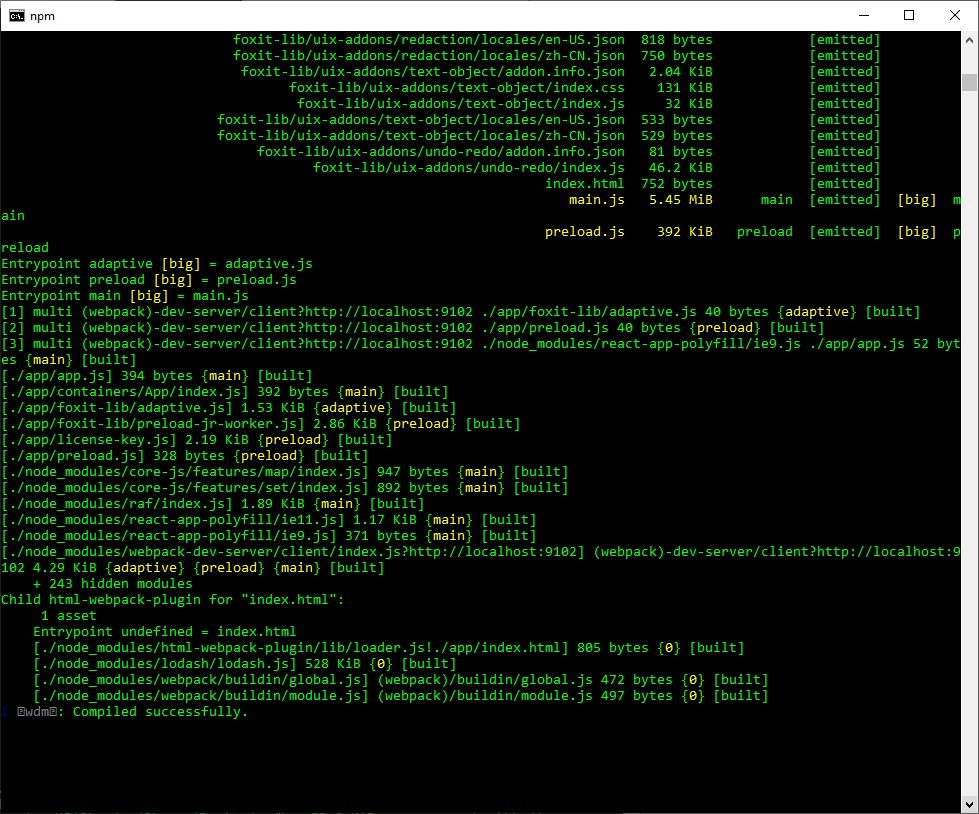Click 'foxit-lib/uix-addons/text-object/locales/en-US.json' path
The width and height of the screenshot is (979, 814).
pos(421,120)
